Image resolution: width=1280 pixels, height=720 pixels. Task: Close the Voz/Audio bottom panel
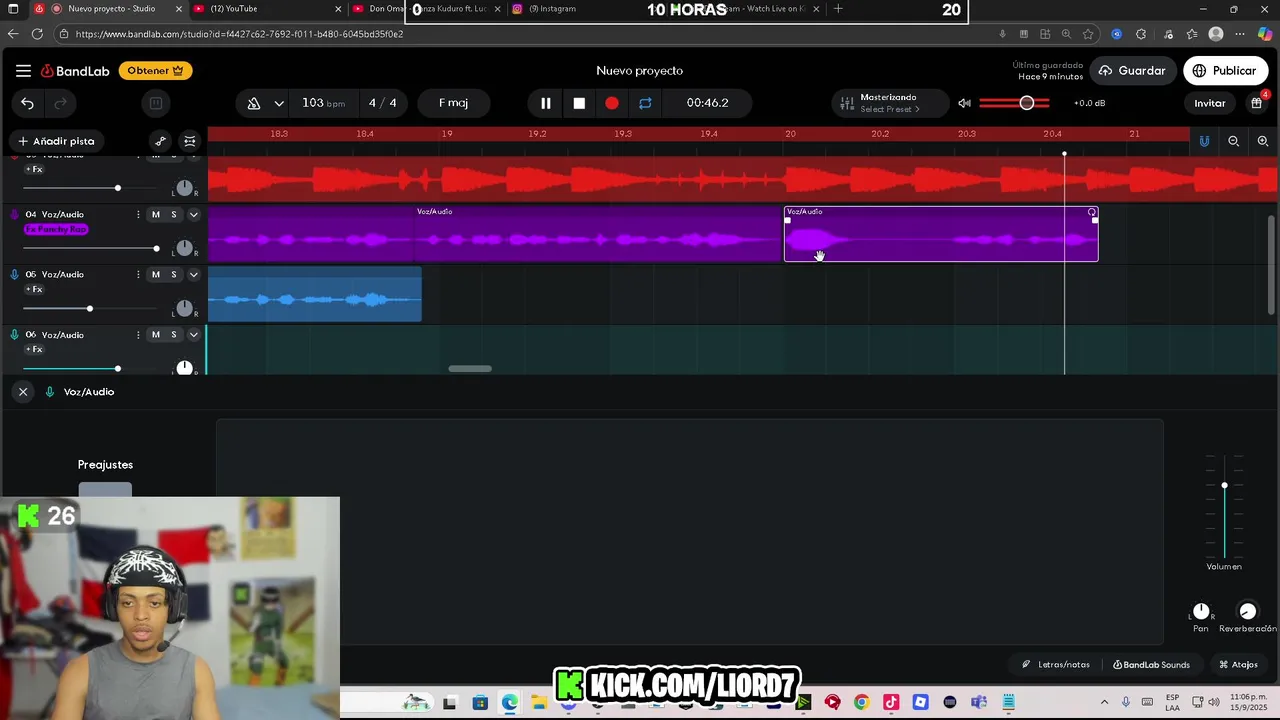coord(23,392)
